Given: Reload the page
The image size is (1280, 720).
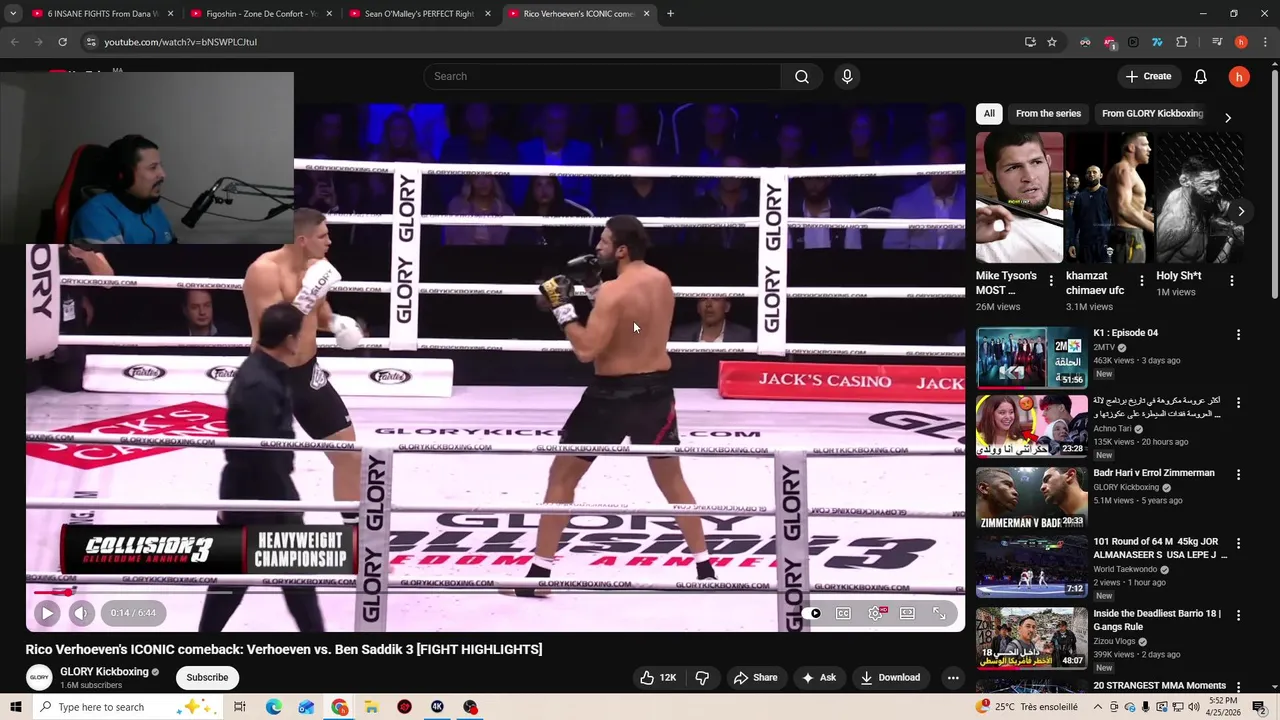Looking at the screenshot, I should (62, 42).
